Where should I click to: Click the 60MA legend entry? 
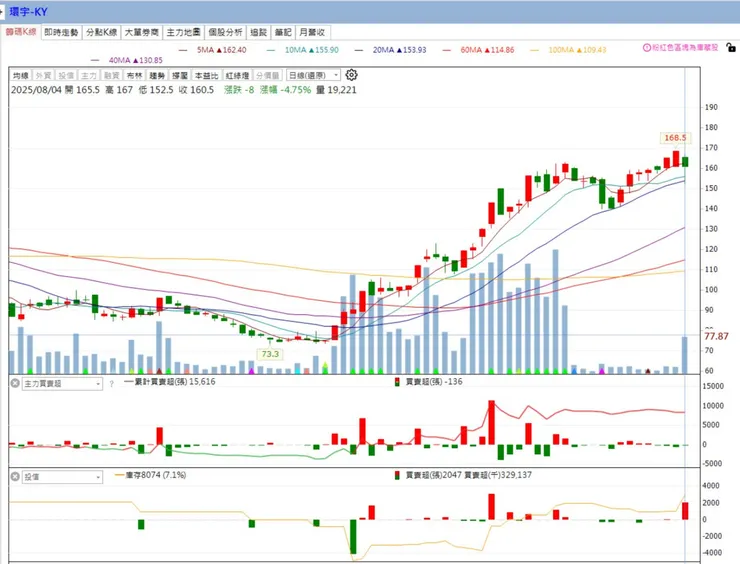[x=479, y=50]
